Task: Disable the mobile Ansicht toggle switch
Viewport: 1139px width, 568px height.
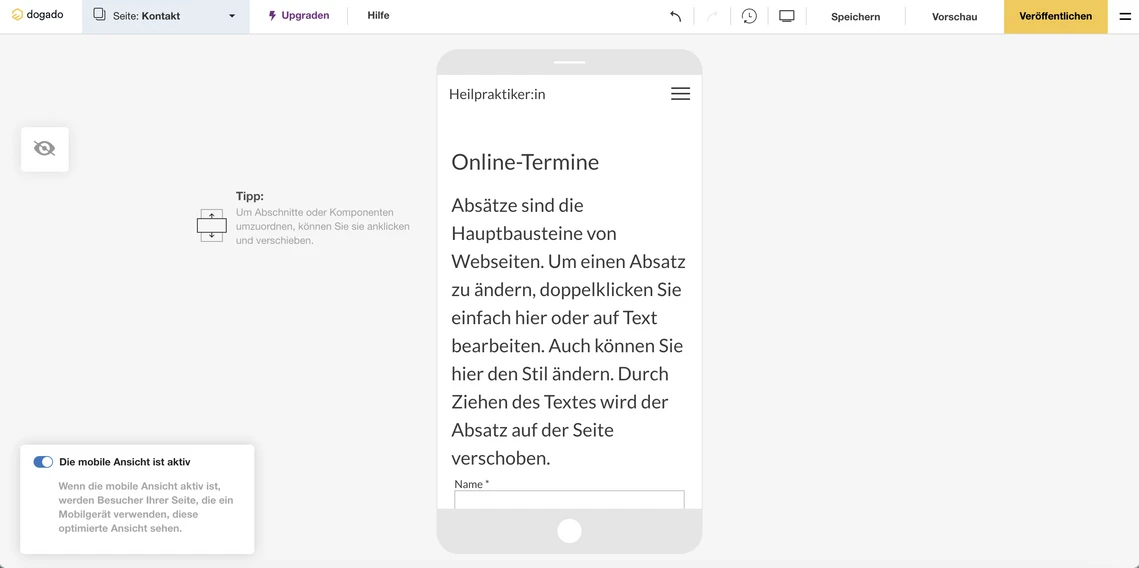Action: [x=44, y=462]
